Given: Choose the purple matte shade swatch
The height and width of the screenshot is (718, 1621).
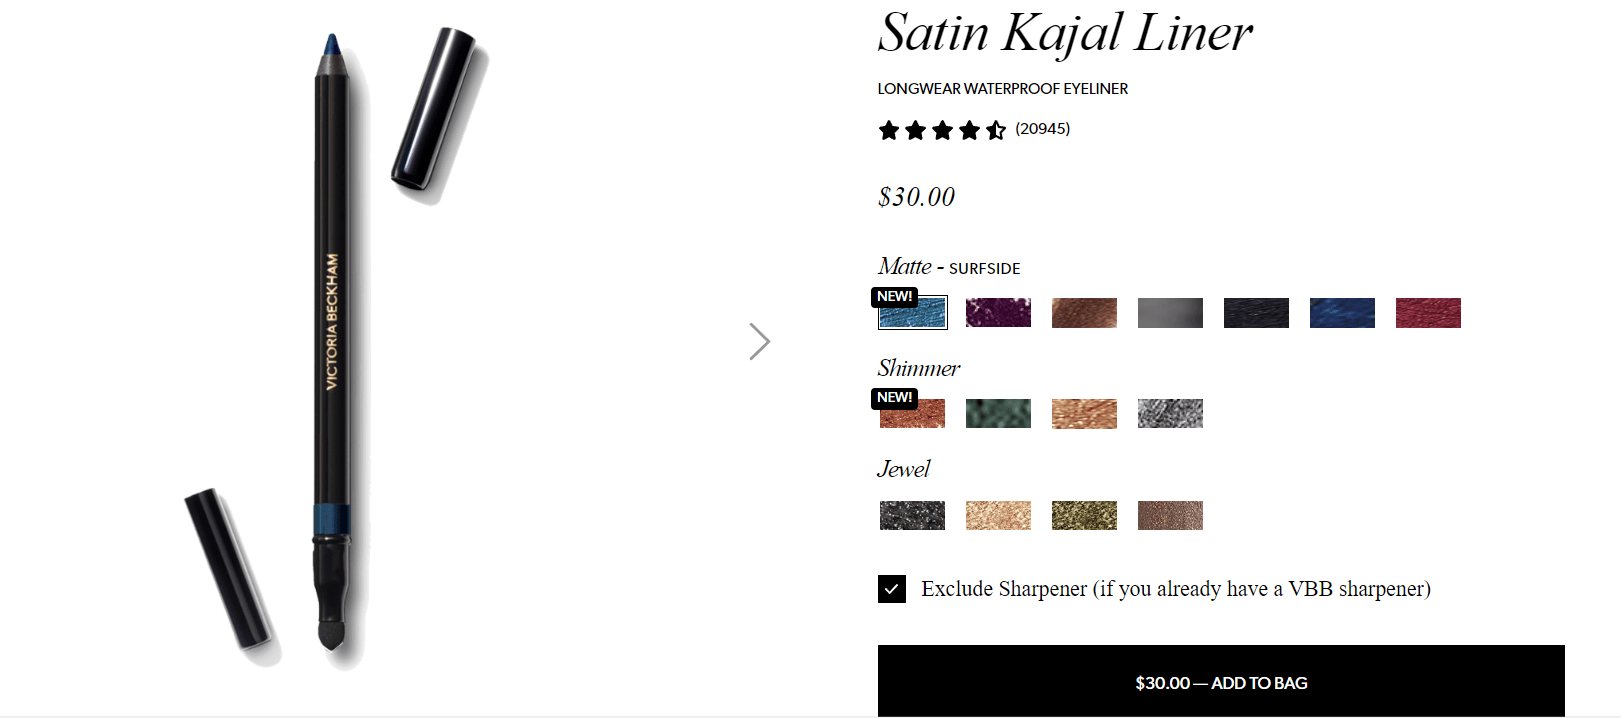Looking at the screenshot, I should click(998, 313).
